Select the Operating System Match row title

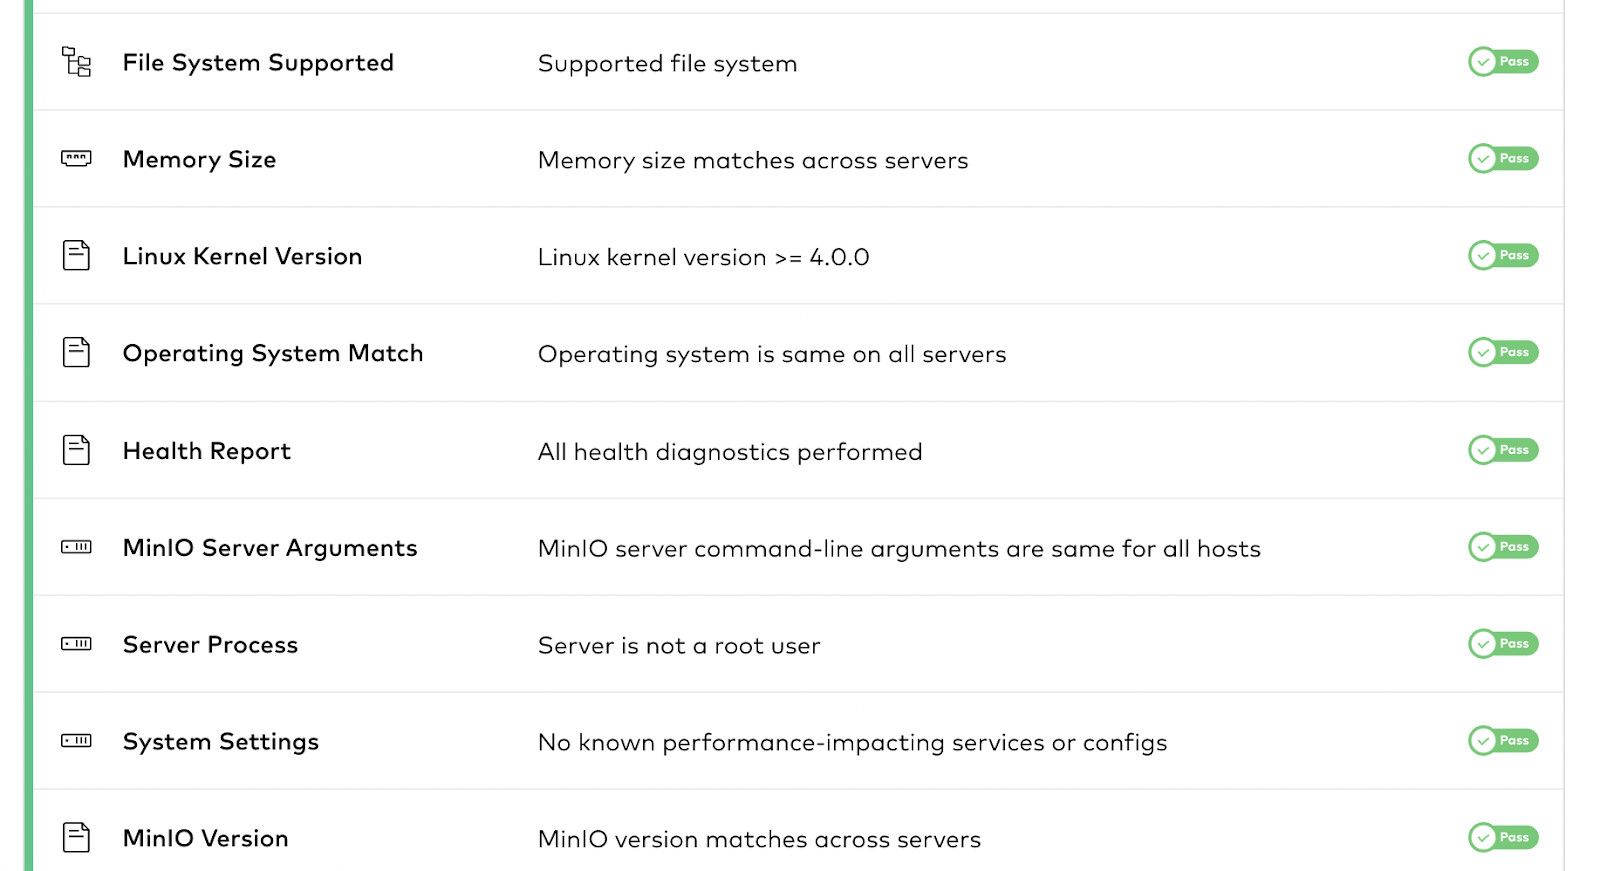tap(273, 353)
